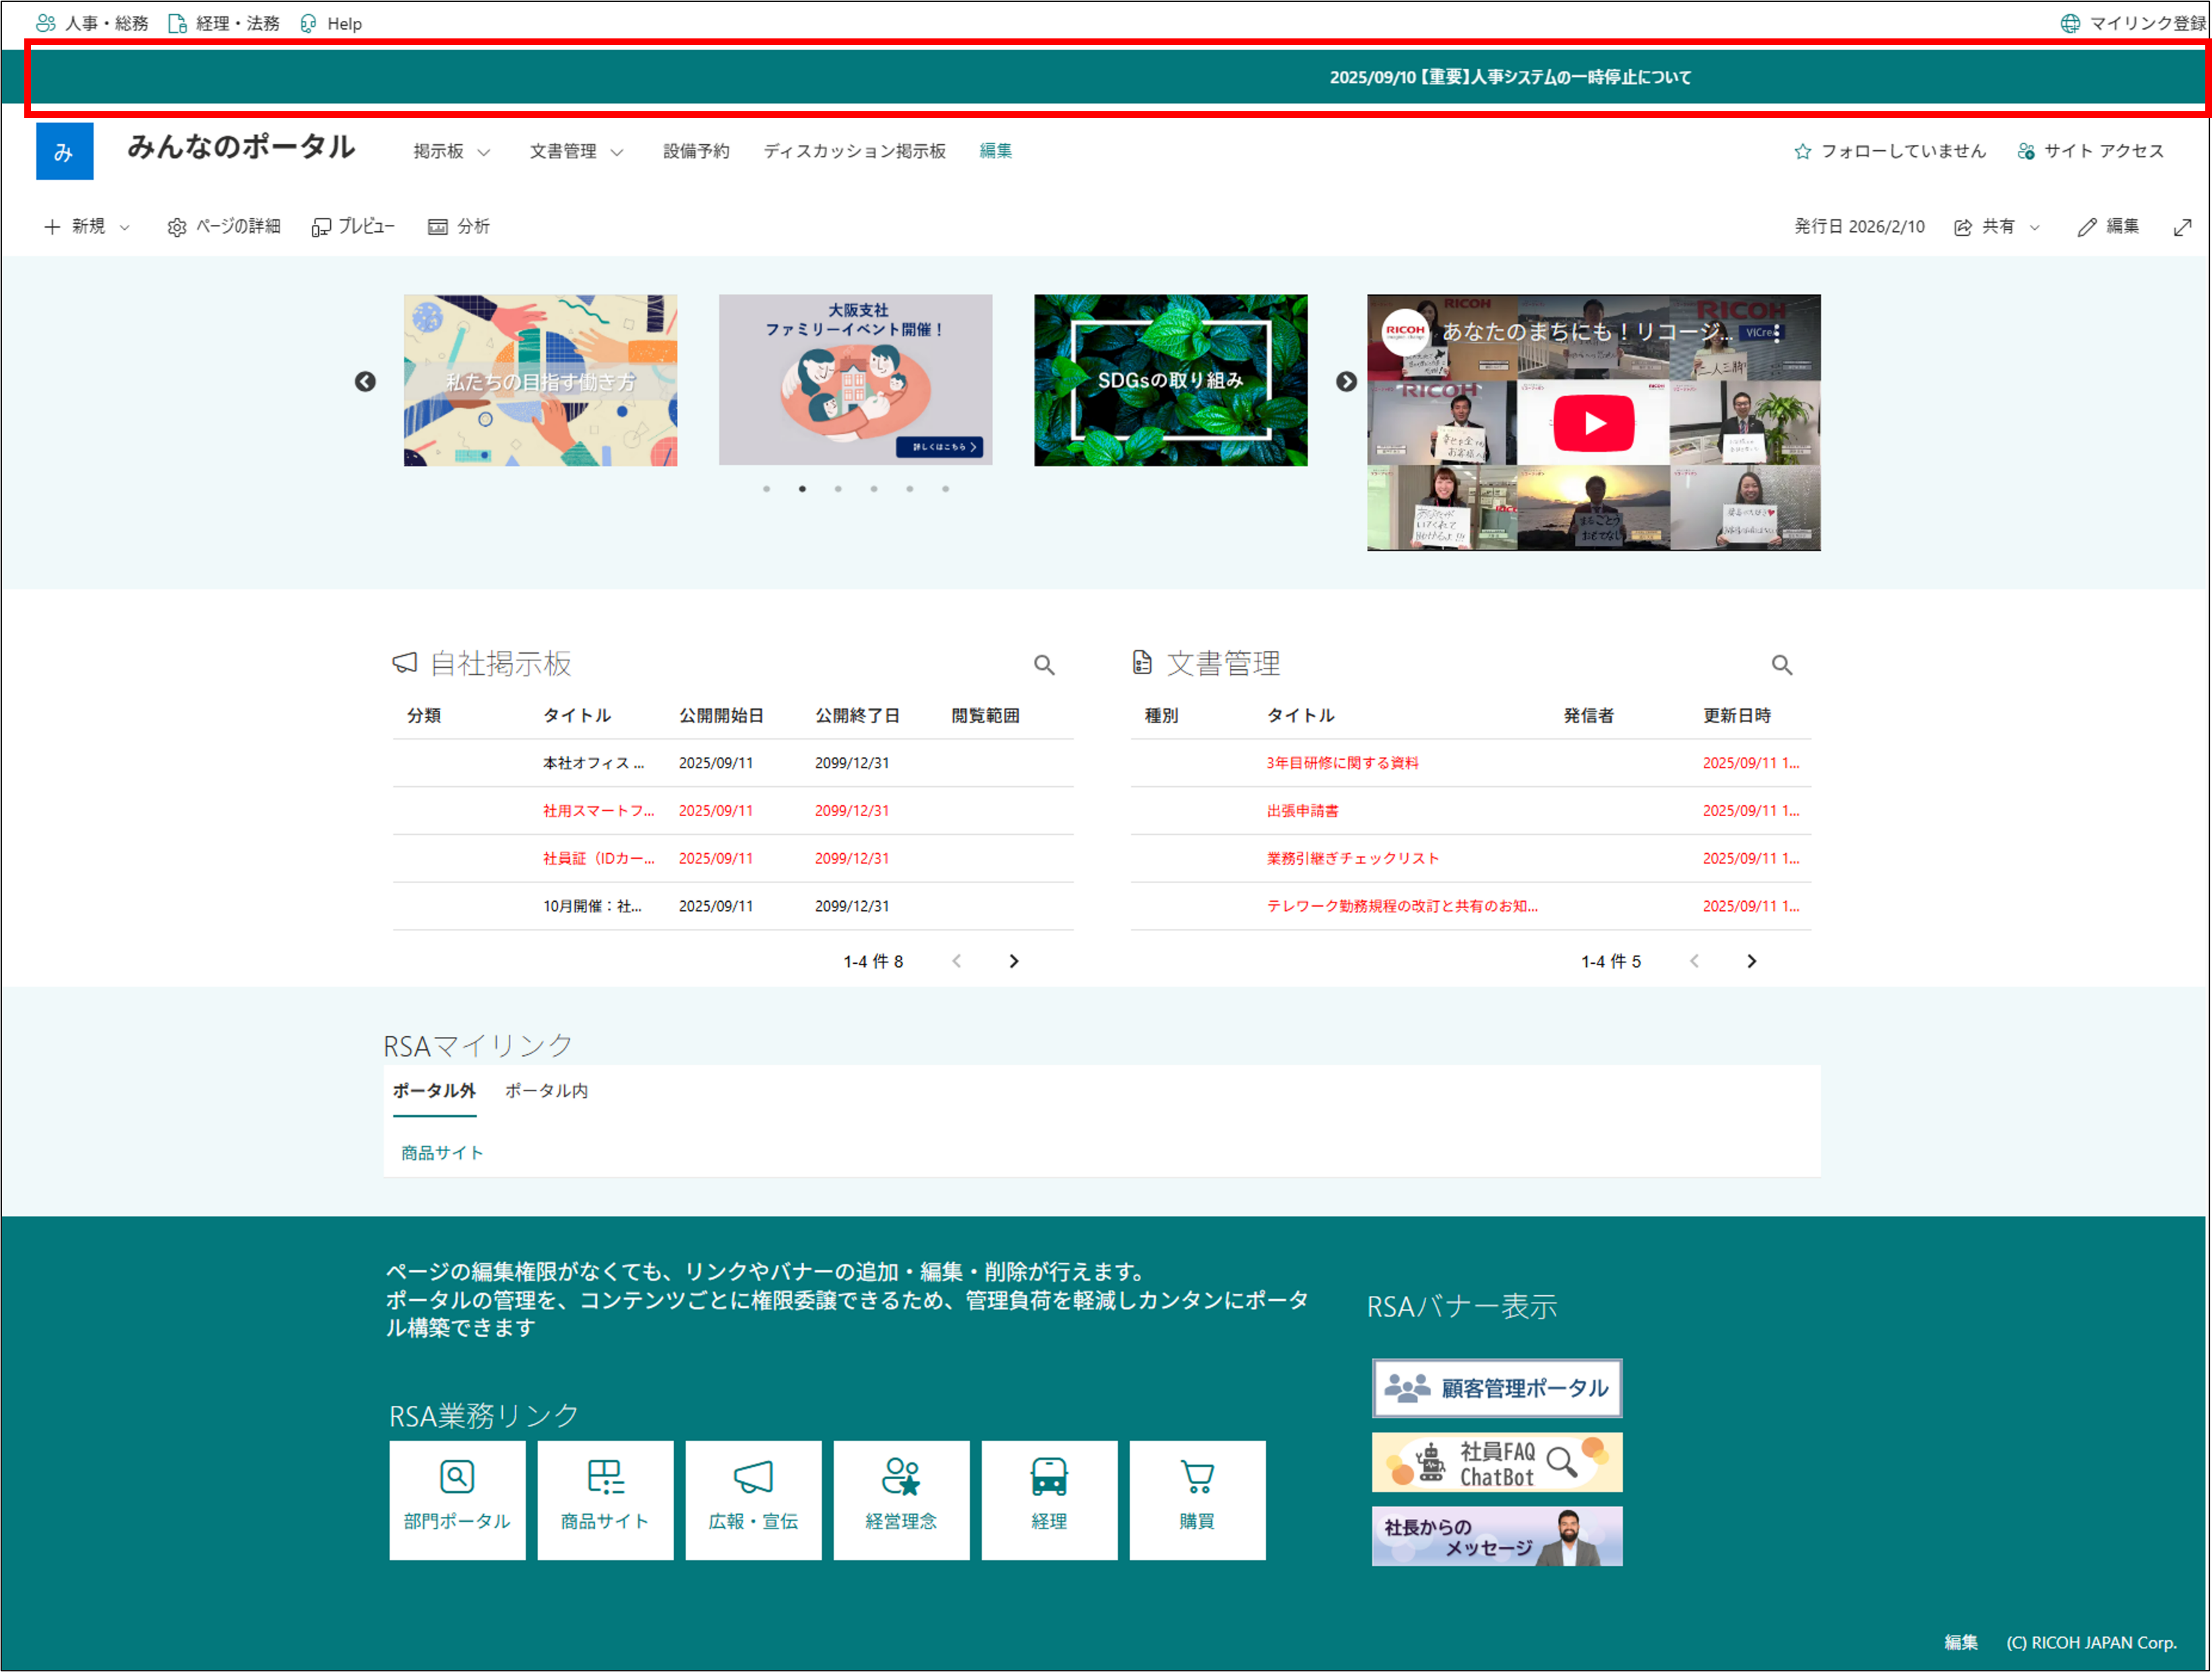Image resolution: width=2212 pixels, height=1672 pixels.
Task: Select the ポータル外 tab
Action: coord(434,1091)
